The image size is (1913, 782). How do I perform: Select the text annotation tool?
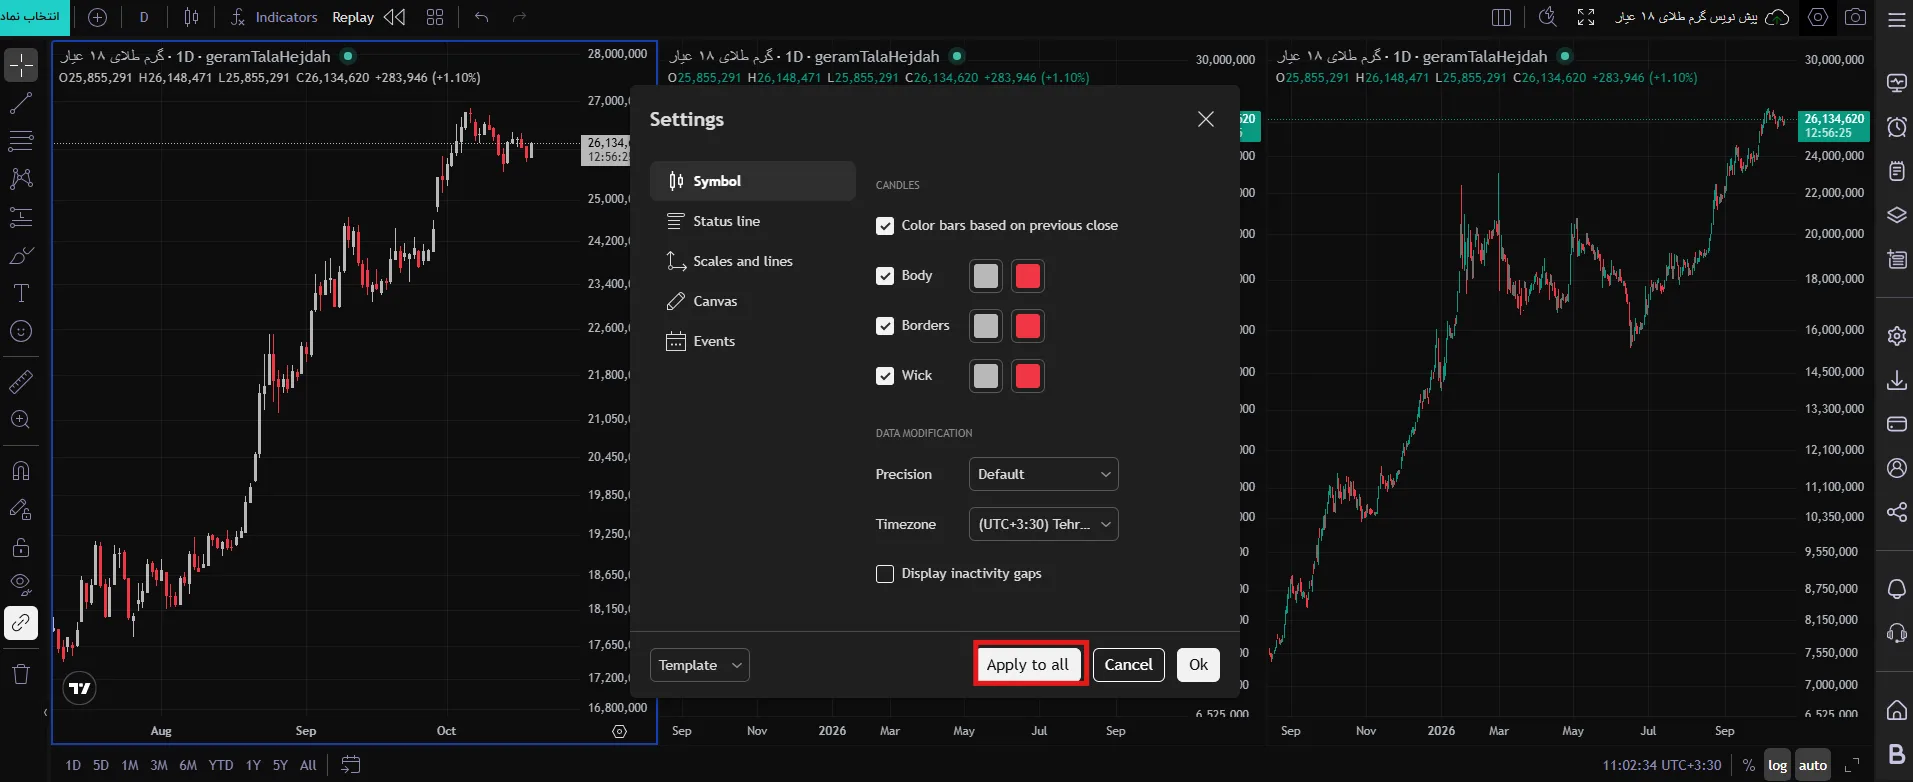pyautogui.click(x=21, y=293)
